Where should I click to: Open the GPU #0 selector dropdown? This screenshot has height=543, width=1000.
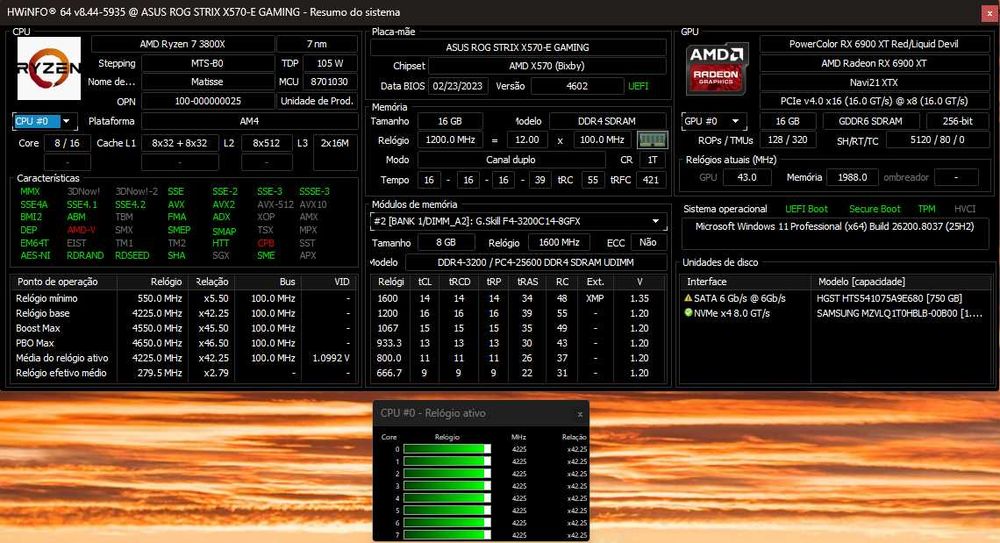tap(712, 121)
